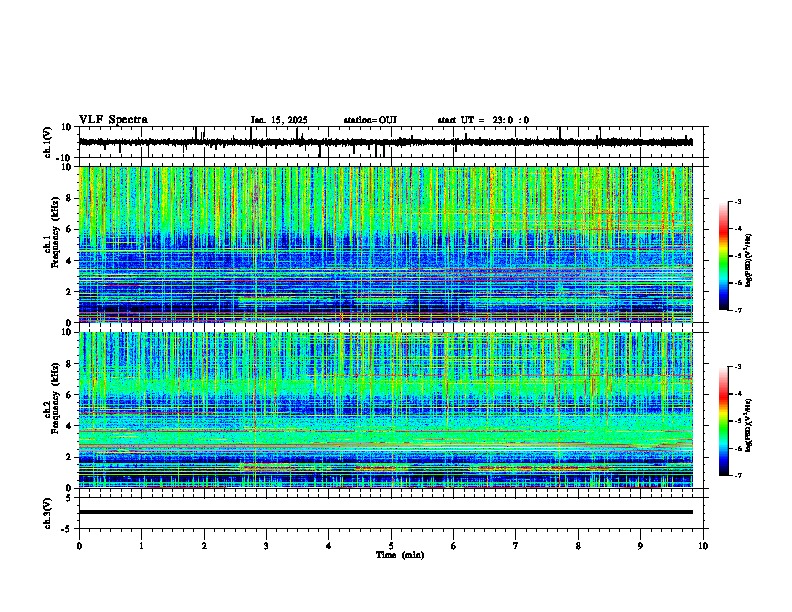
Task: Click the "-3" label on ch.1 color bar
Action: [x=737, y=202]
